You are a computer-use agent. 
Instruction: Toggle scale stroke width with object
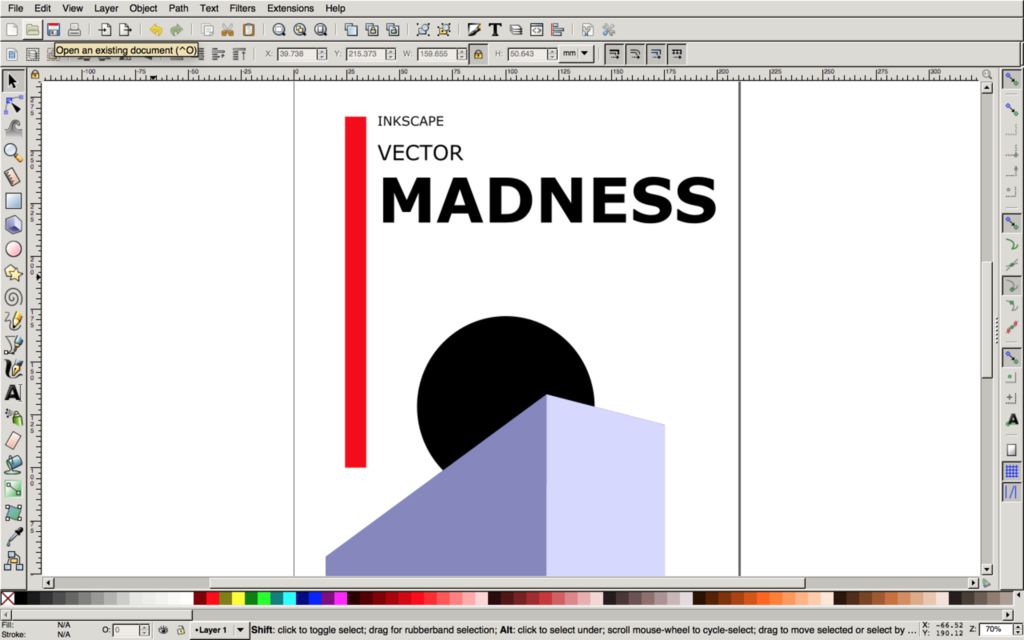point(614,54)
